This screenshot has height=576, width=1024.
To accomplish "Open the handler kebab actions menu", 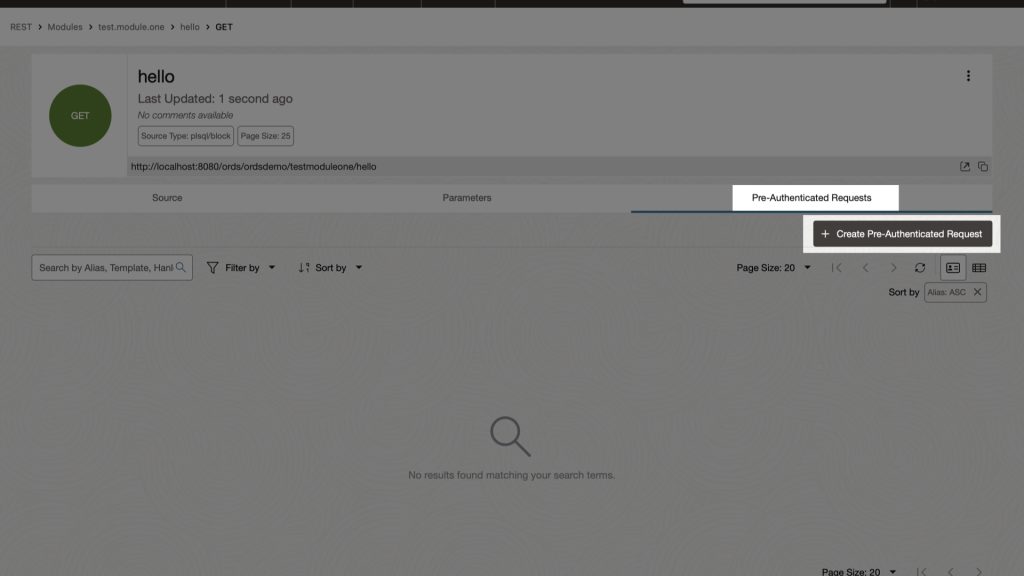I will tap(968, 76).
